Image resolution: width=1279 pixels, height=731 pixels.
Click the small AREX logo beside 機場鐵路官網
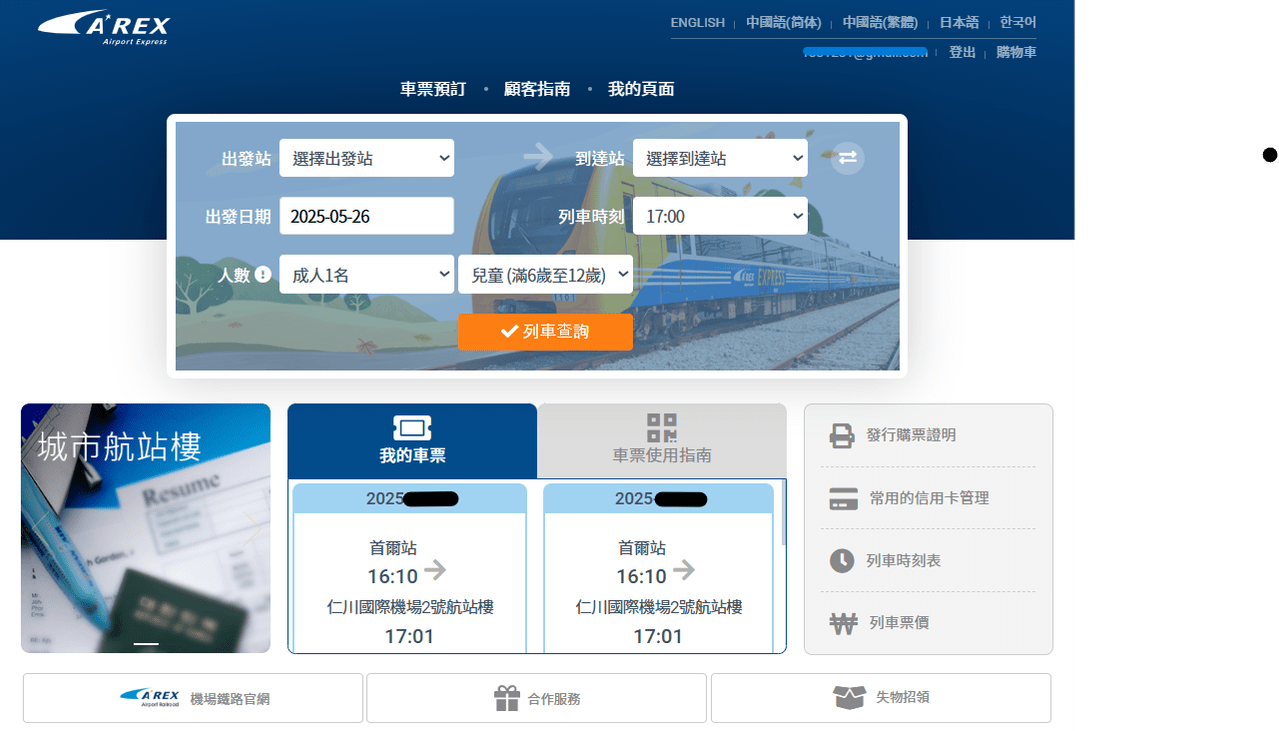pyautogui.click(x=149, y=697)
